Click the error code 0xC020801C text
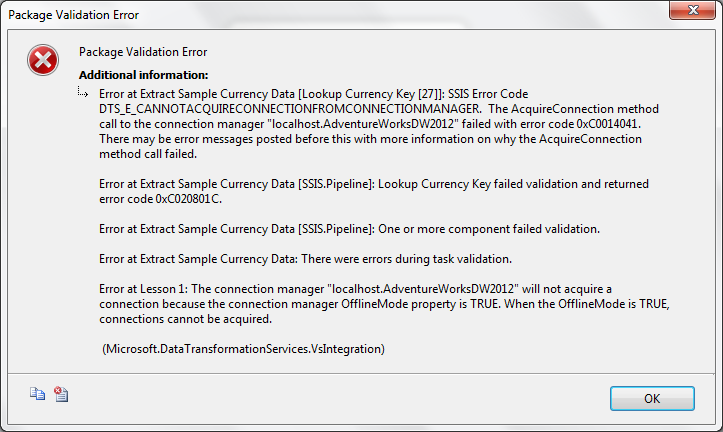The height and width of the screenshot is (432, 723). pos(188,199)
